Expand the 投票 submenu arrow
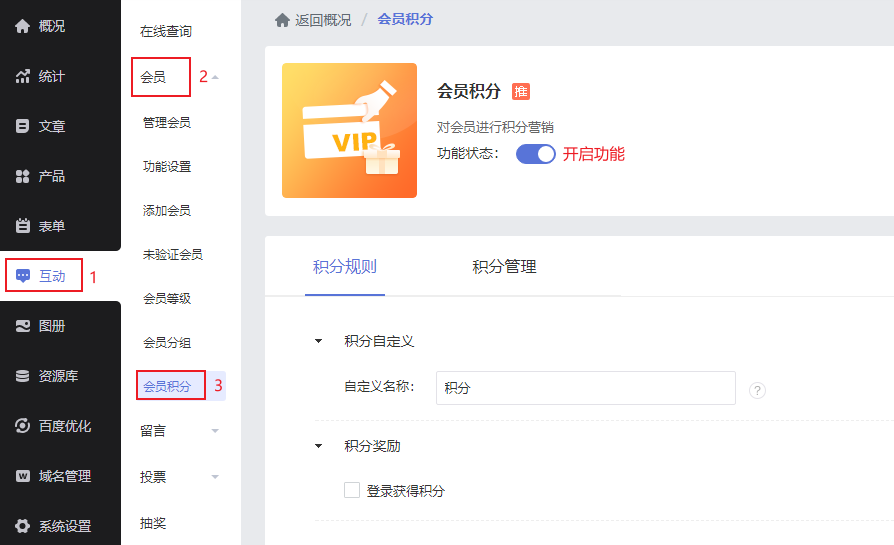Image resolution: width=894 pixels, height=545 pixels. [215, 477]
